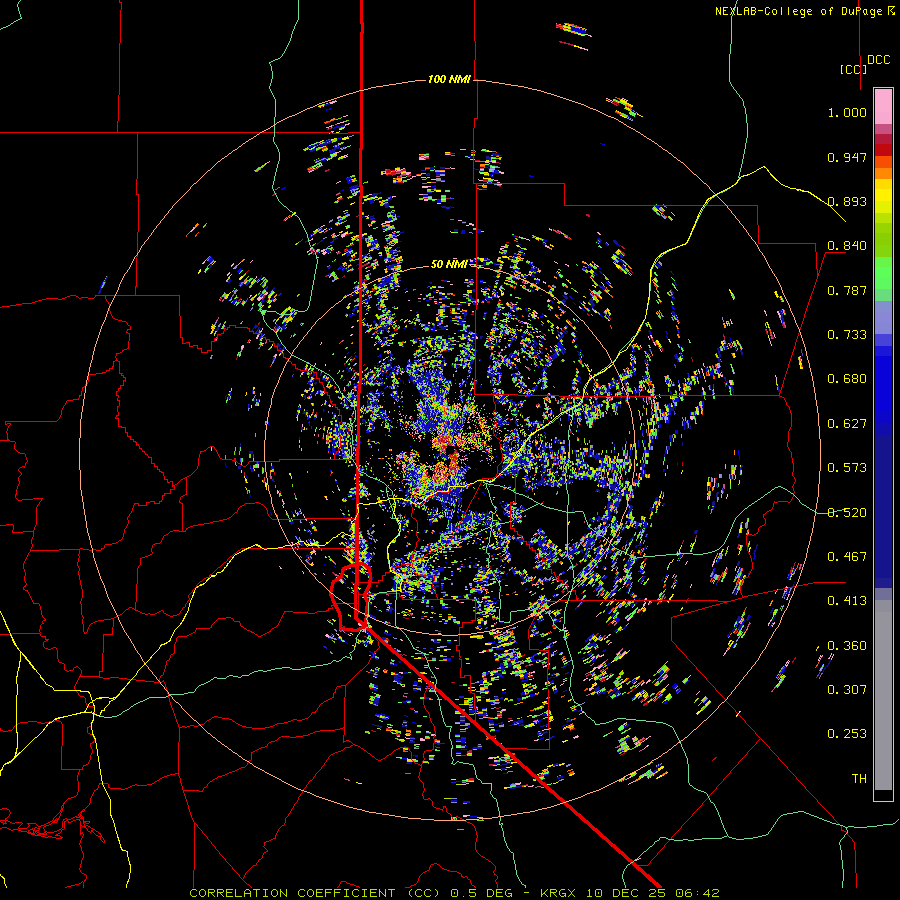
Task: Click the 0.307 color scale value
Action: click(x=847, y=690)
